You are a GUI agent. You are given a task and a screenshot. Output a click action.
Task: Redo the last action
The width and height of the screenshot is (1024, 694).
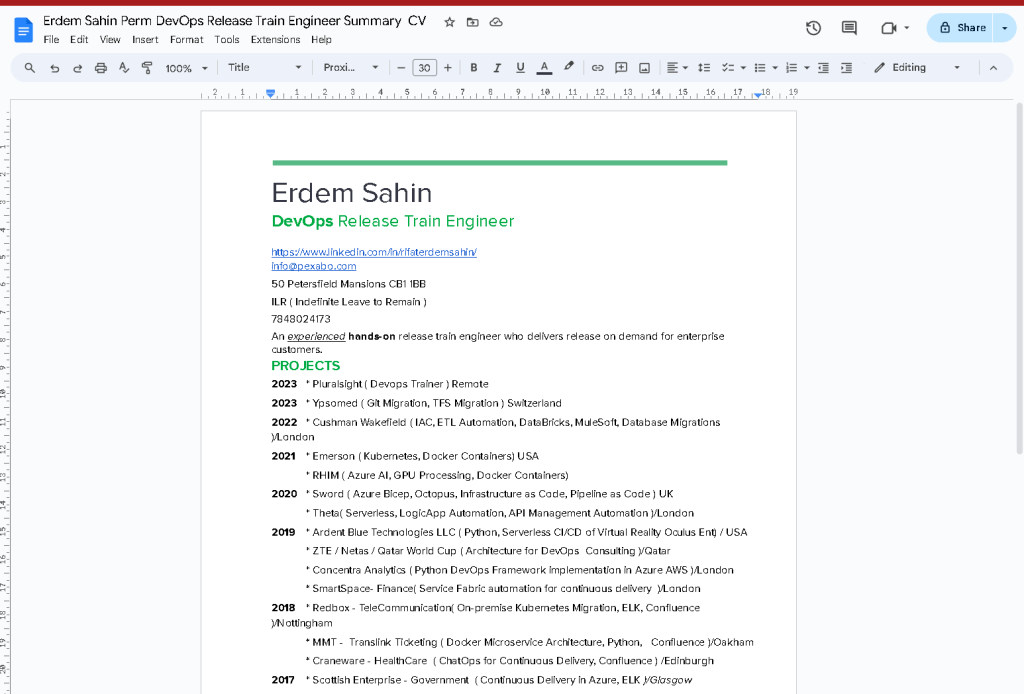click(x=77, y=68)
